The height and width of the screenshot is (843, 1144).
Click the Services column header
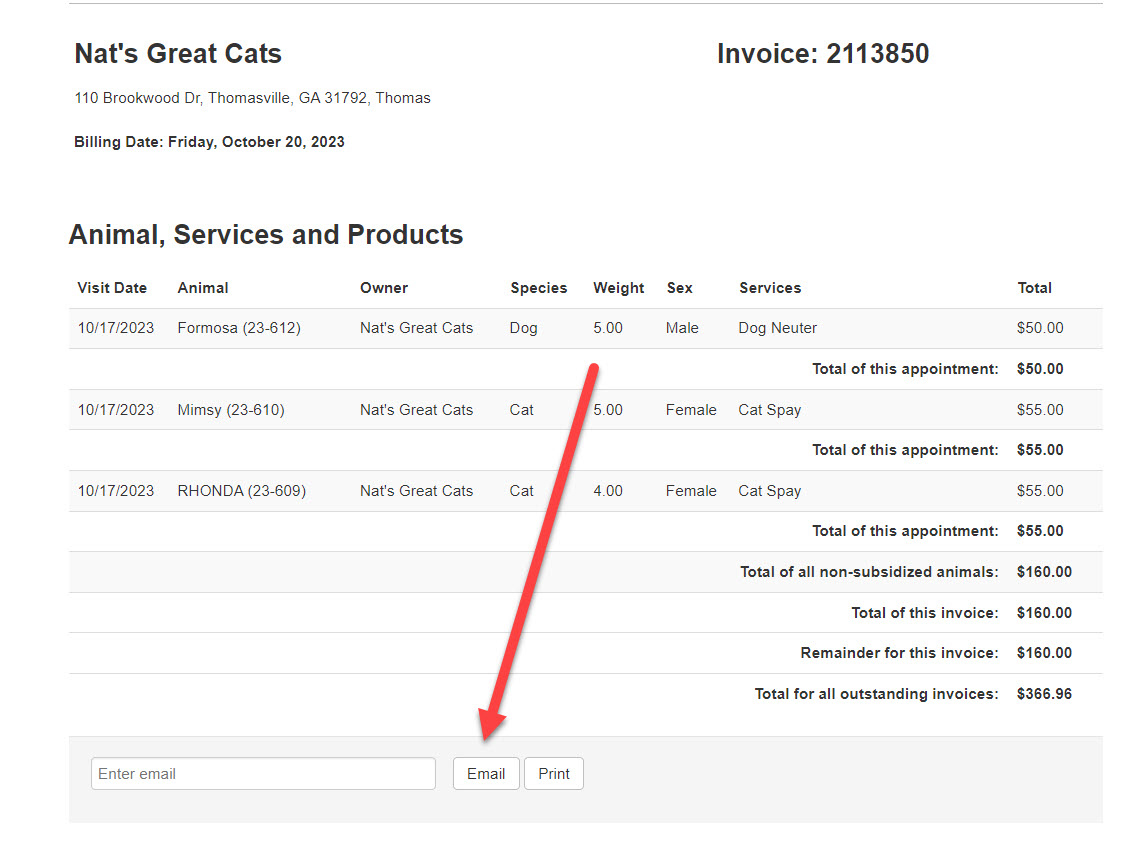pos(770,288)
